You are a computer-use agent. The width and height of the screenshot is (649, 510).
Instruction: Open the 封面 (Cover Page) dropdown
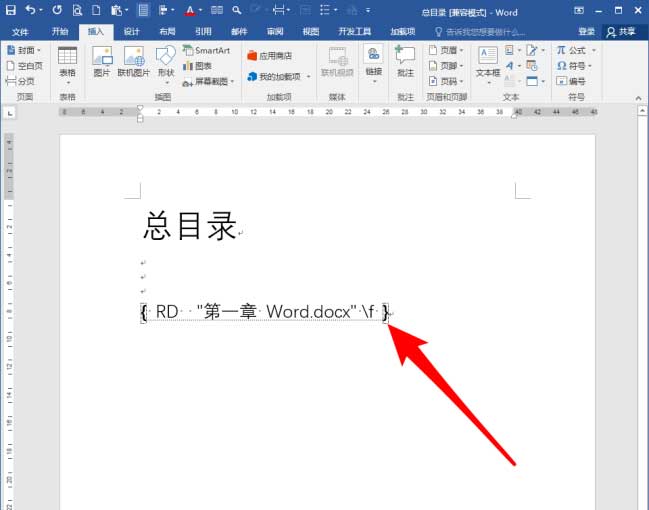coord(24,51)
